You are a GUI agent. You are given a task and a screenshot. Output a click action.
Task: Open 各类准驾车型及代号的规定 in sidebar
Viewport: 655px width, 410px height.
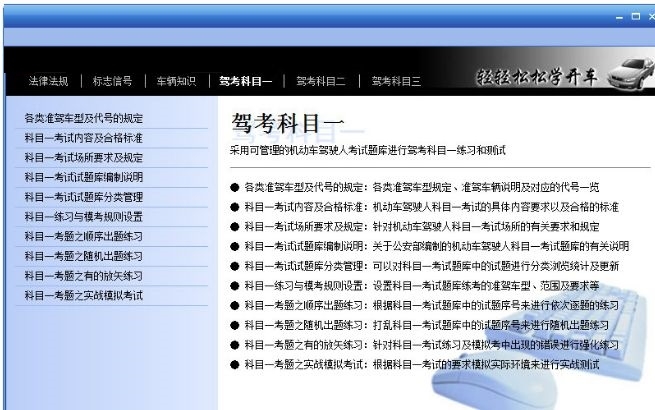84,118
